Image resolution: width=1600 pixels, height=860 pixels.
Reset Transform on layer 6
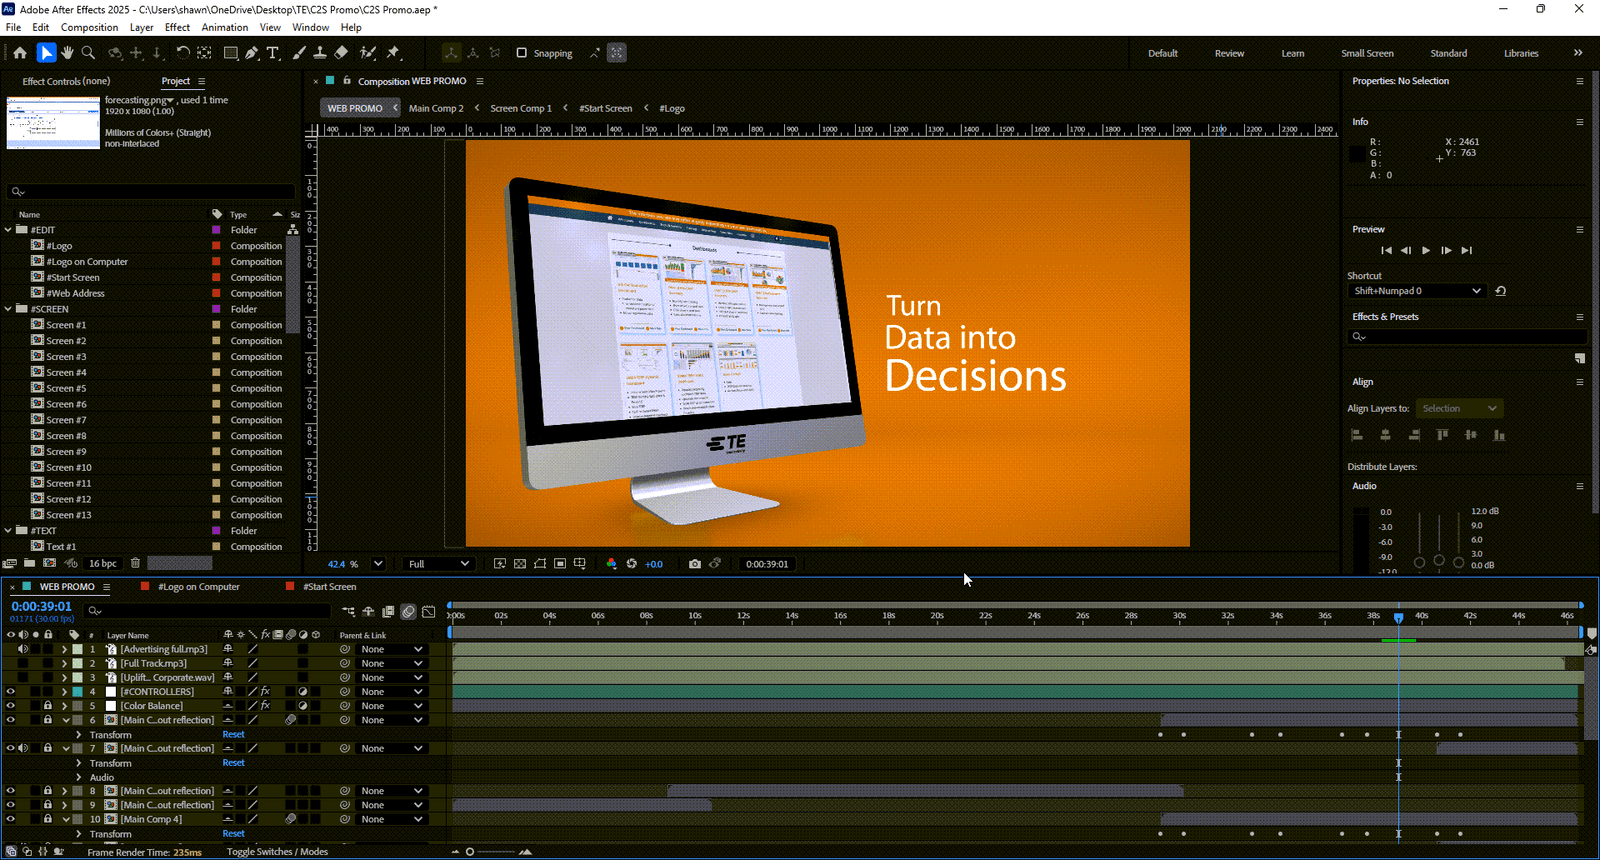pyautogui.click(x=233, y=735)
